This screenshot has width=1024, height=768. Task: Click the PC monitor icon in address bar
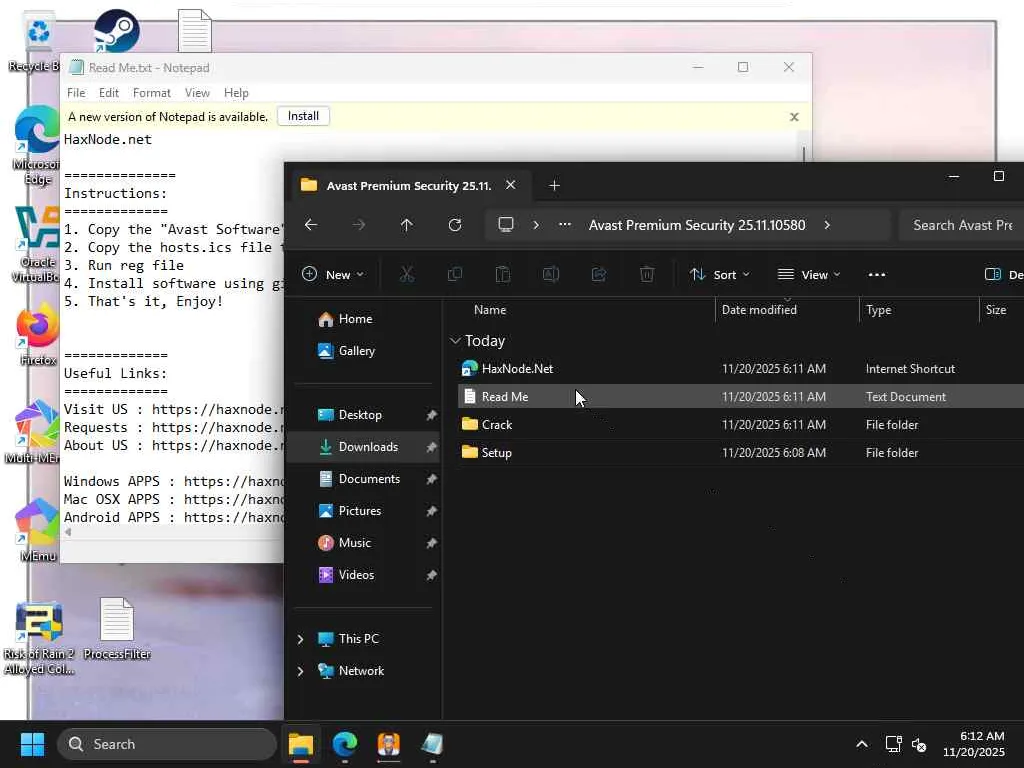click(505, 225)
